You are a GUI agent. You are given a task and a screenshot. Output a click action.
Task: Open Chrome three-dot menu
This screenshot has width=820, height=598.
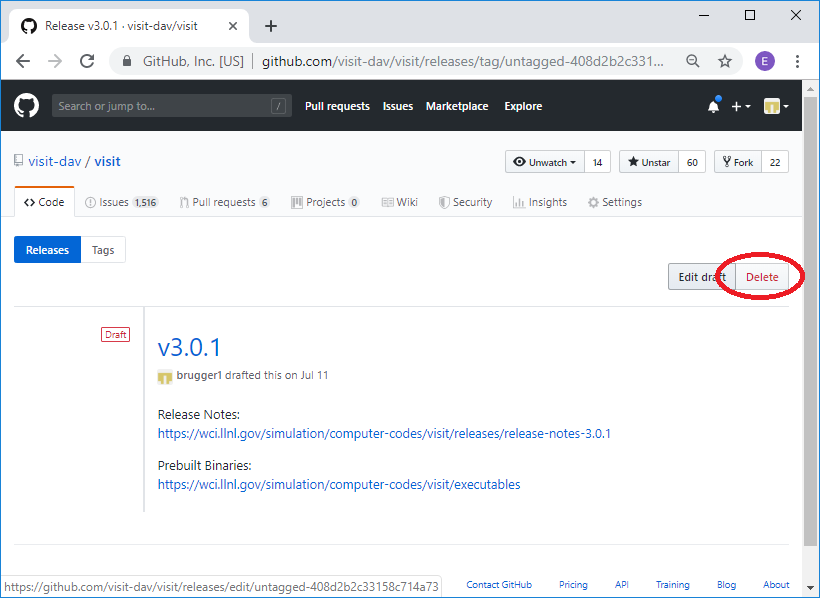pos(797,61)
